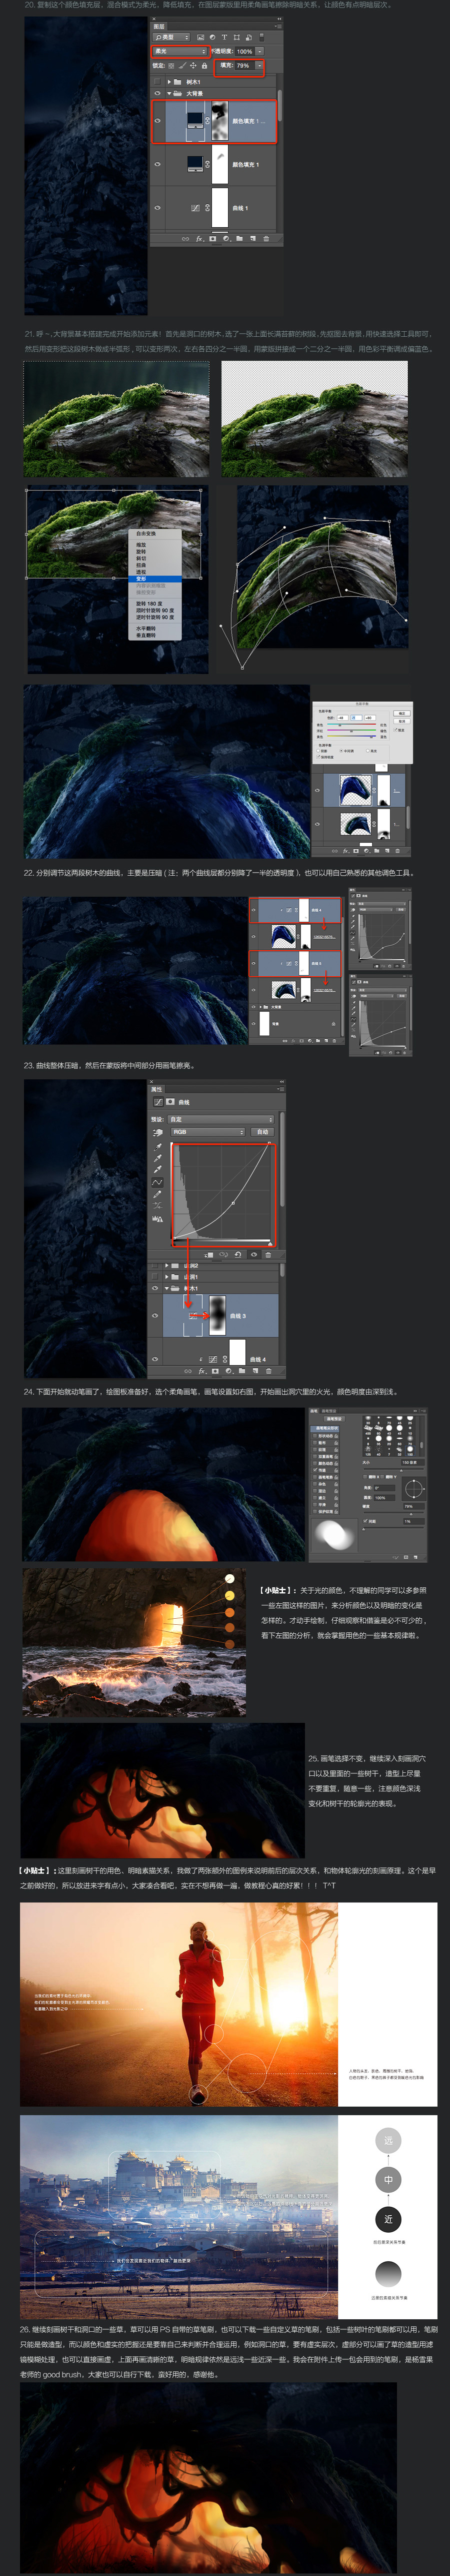Screen dimensions: 450x2576
Task: Hide the selected 颜色填充 1 ... layer
Action: point(157,121)
